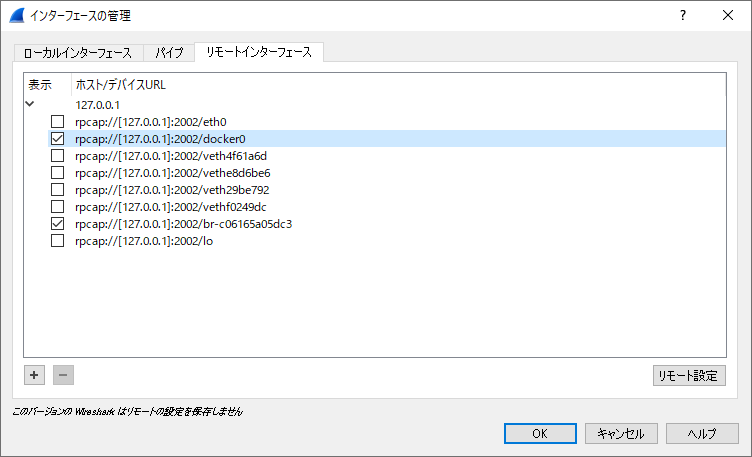Collapse the 127.0.0.1 host tree node
The height and width of the screenshot is (457, 752).
(x=30, y=104)
